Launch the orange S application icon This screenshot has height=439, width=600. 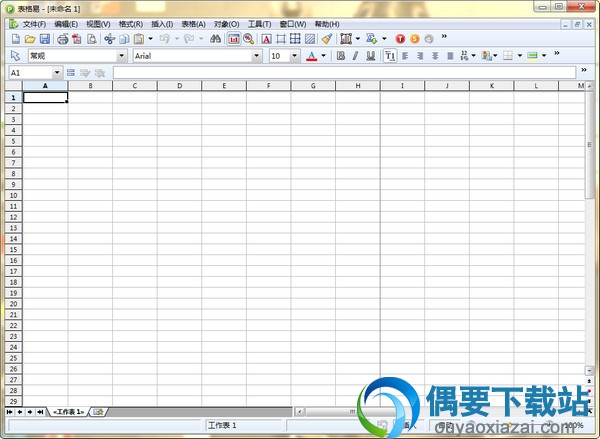coord(415,39)
